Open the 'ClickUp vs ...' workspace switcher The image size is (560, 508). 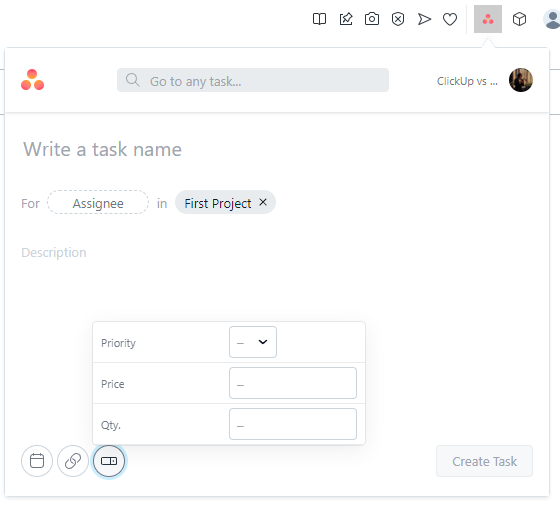point(467,81)
